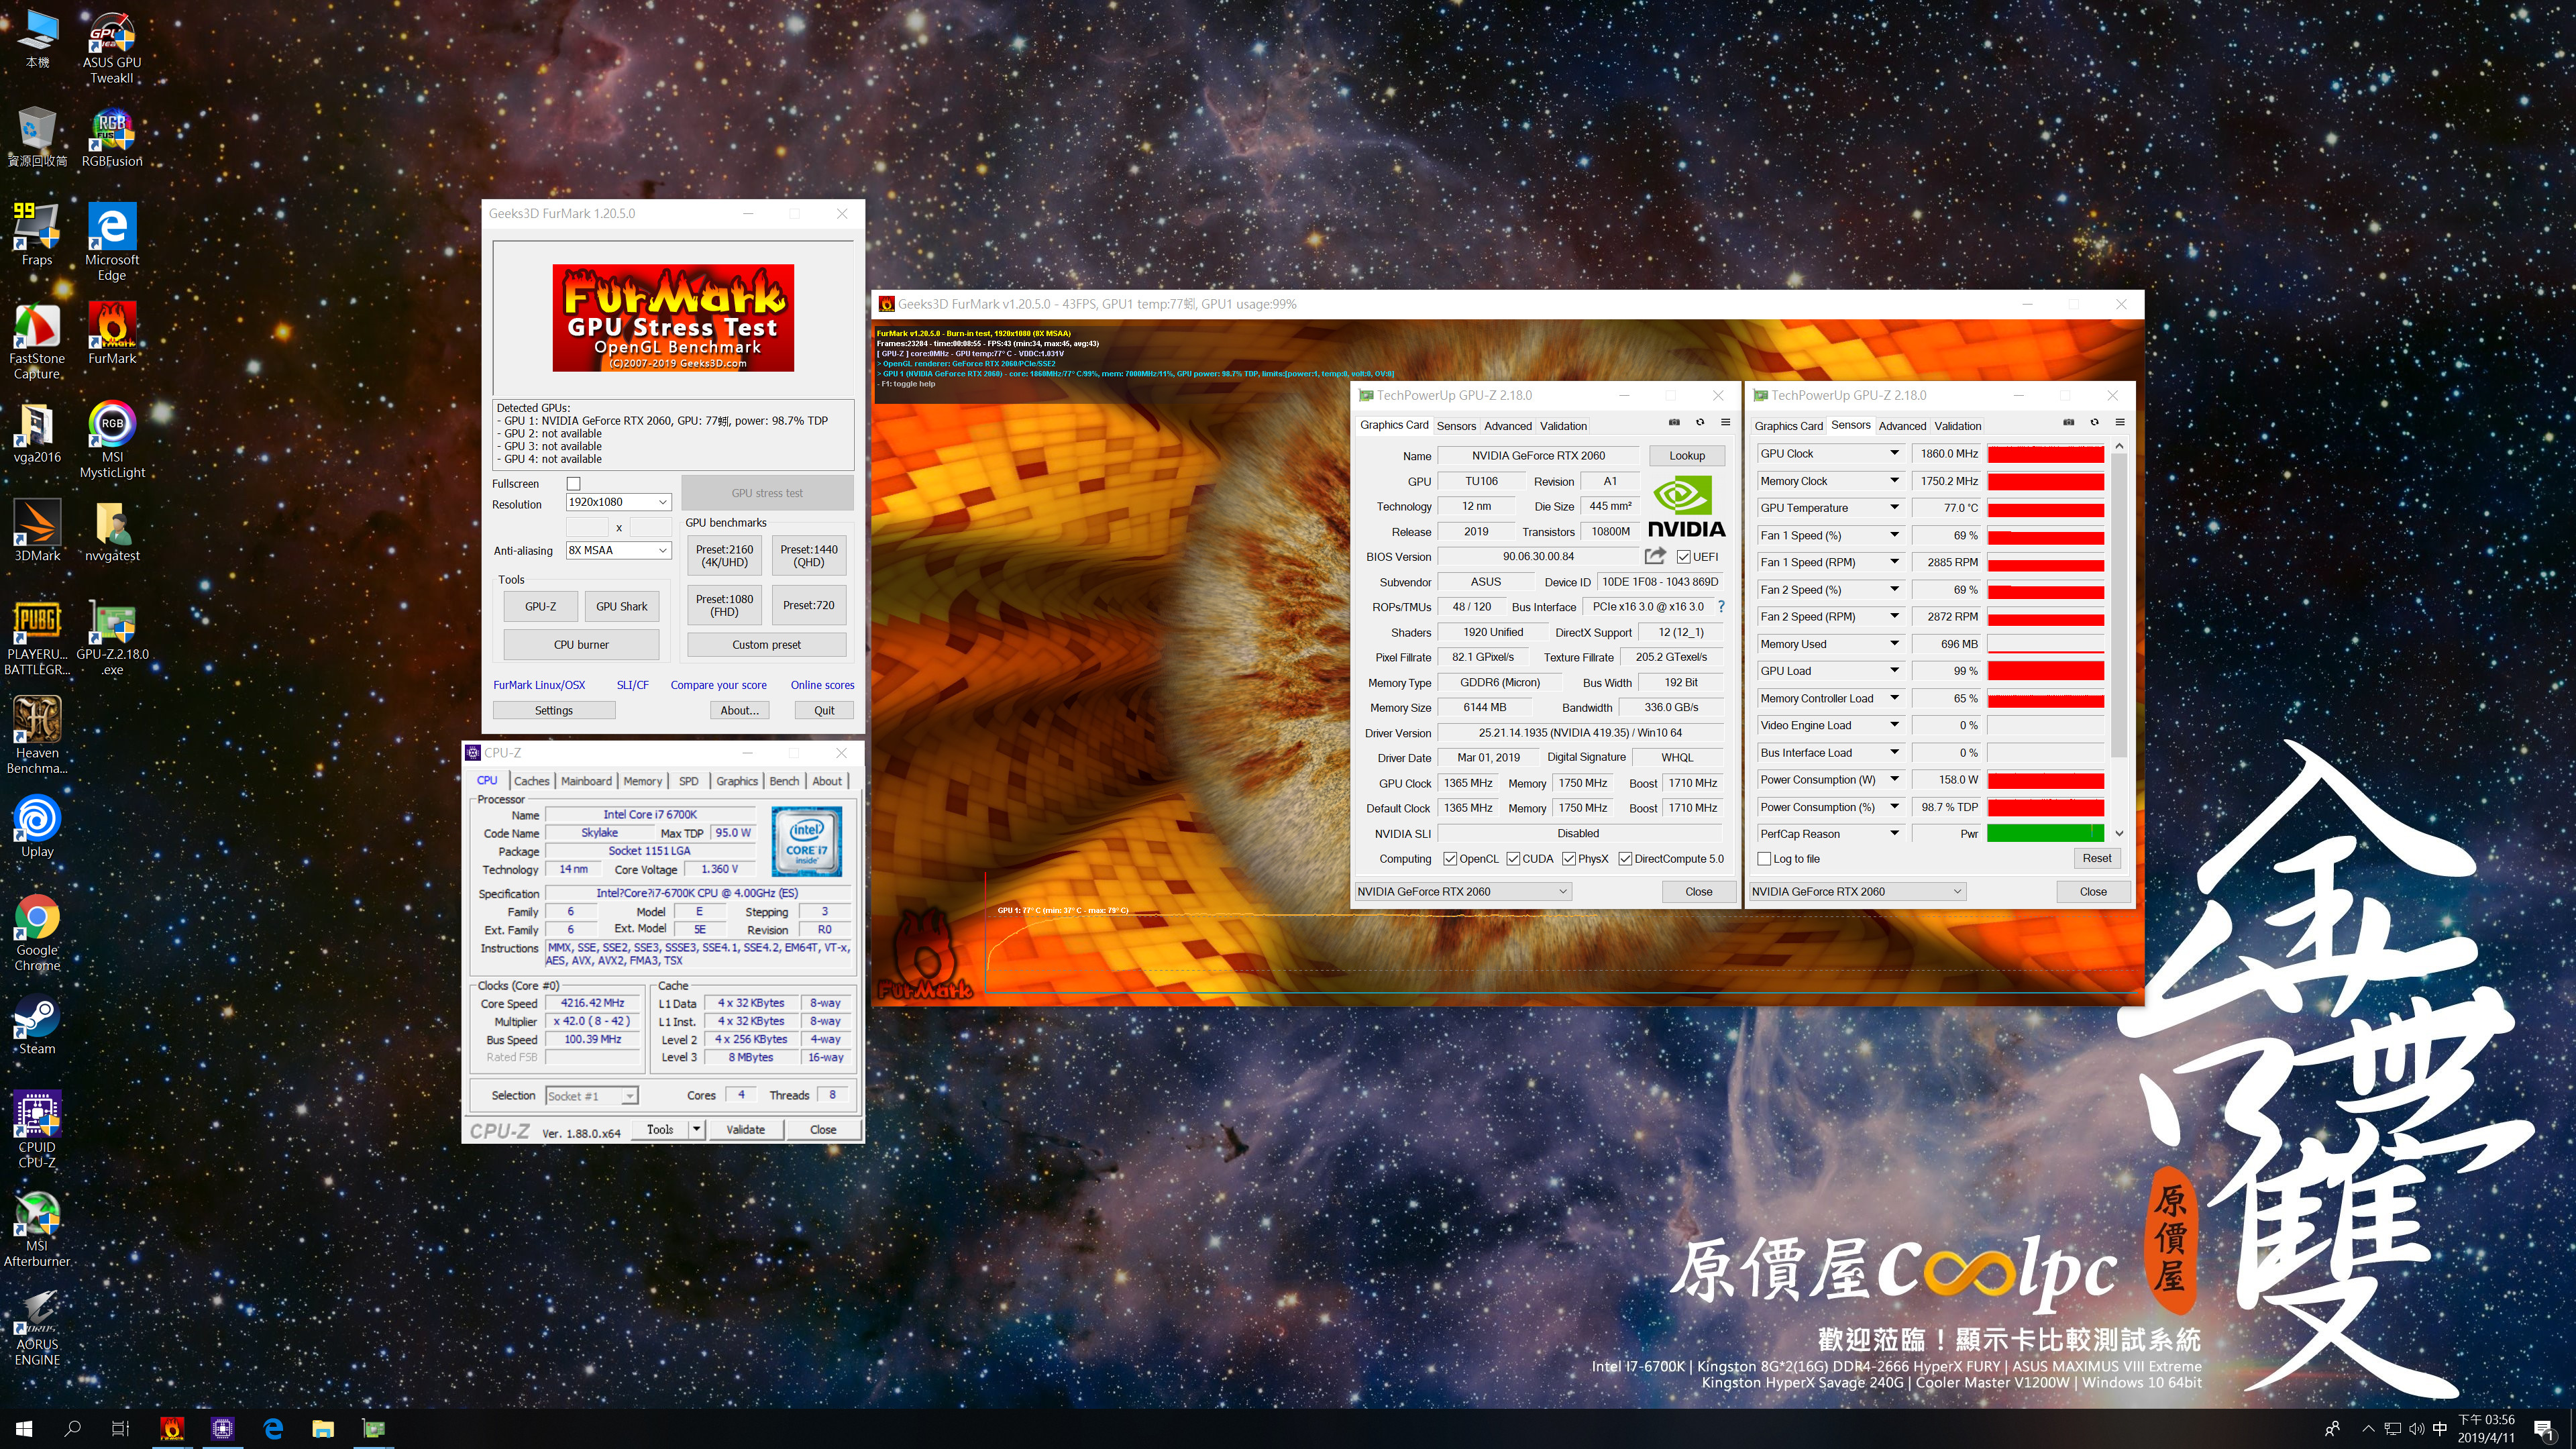The height and width of the screenshot is (1449, 2576).
Task: Click Bus Interface question mark icon
Action: [1721, 607]
